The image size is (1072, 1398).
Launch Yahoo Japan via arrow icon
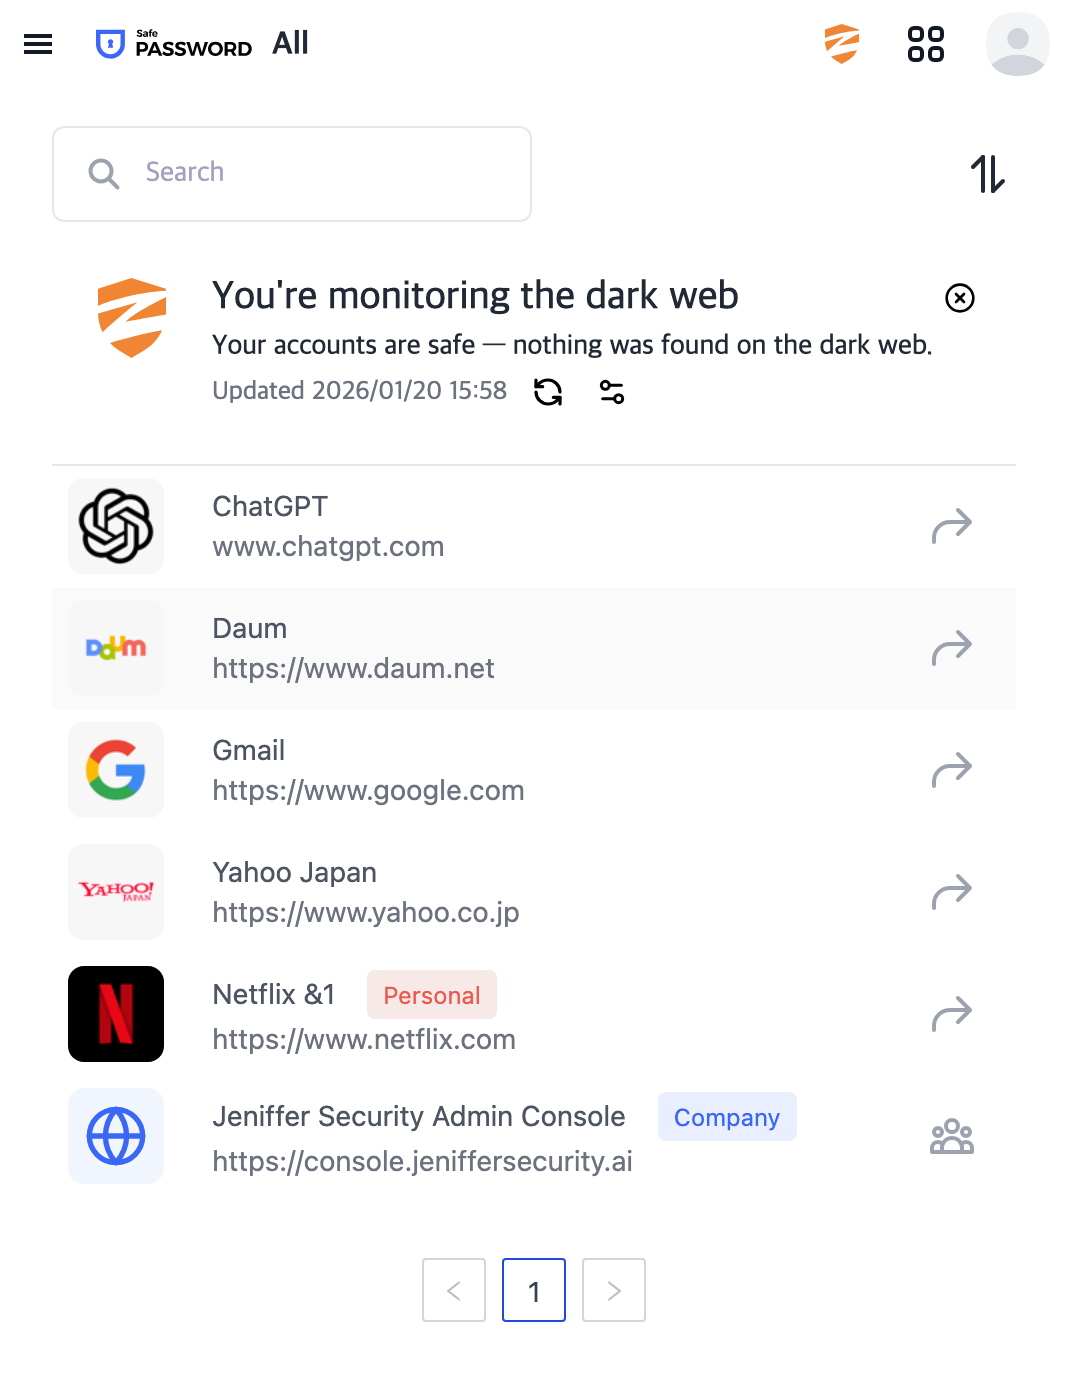[x=951, y=892]
